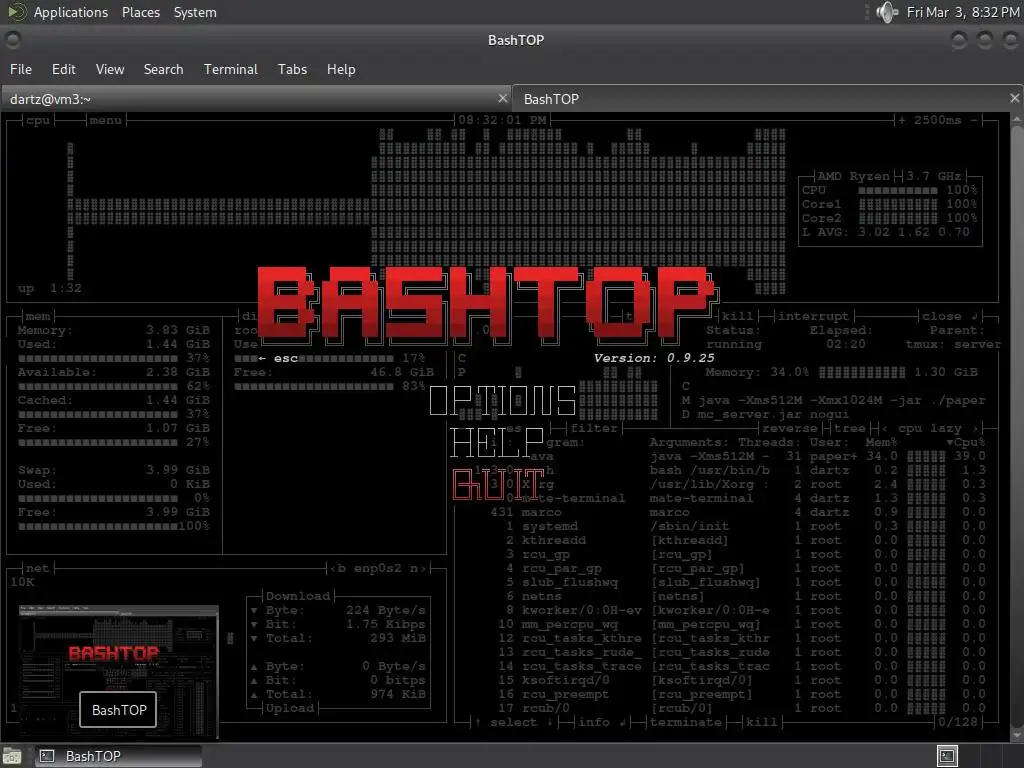The image size is (1024, 768).
Task: Click the BashTOP taskbar button
Action: pyautogui.click(x=118, y=756)
